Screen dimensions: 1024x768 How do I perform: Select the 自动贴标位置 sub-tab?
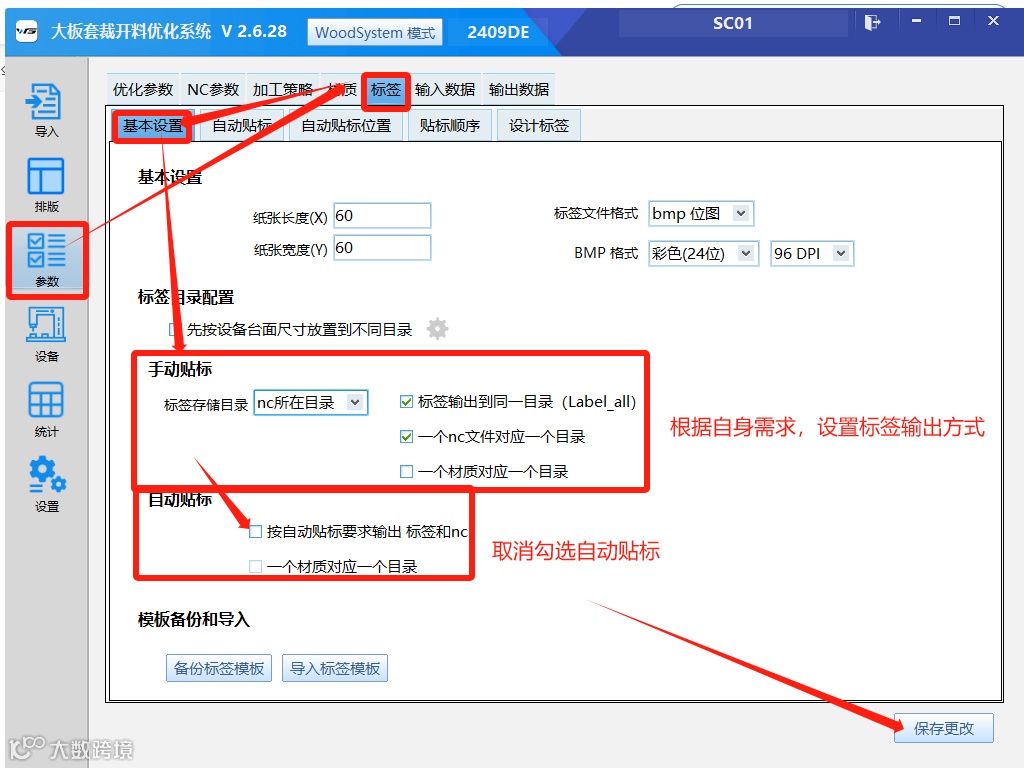pyautogui.click(x=346, y=126)
